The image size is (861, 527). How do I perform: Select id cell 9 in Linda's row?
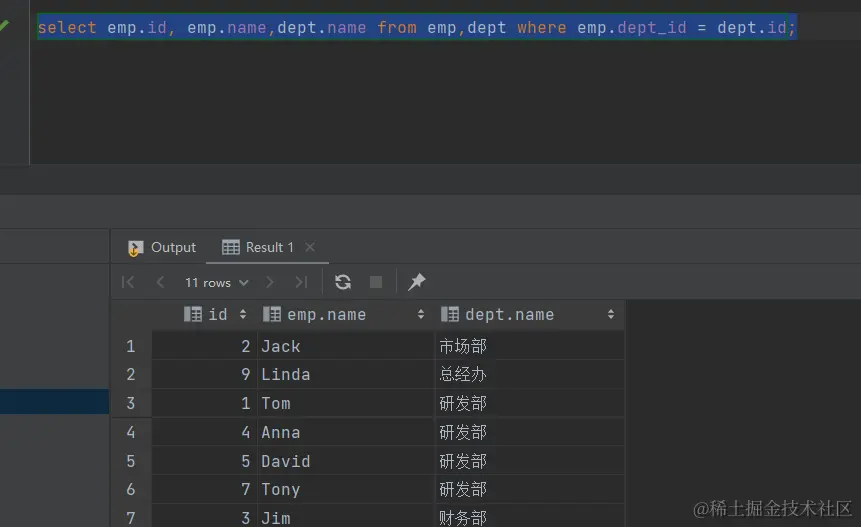coord(205,374)
